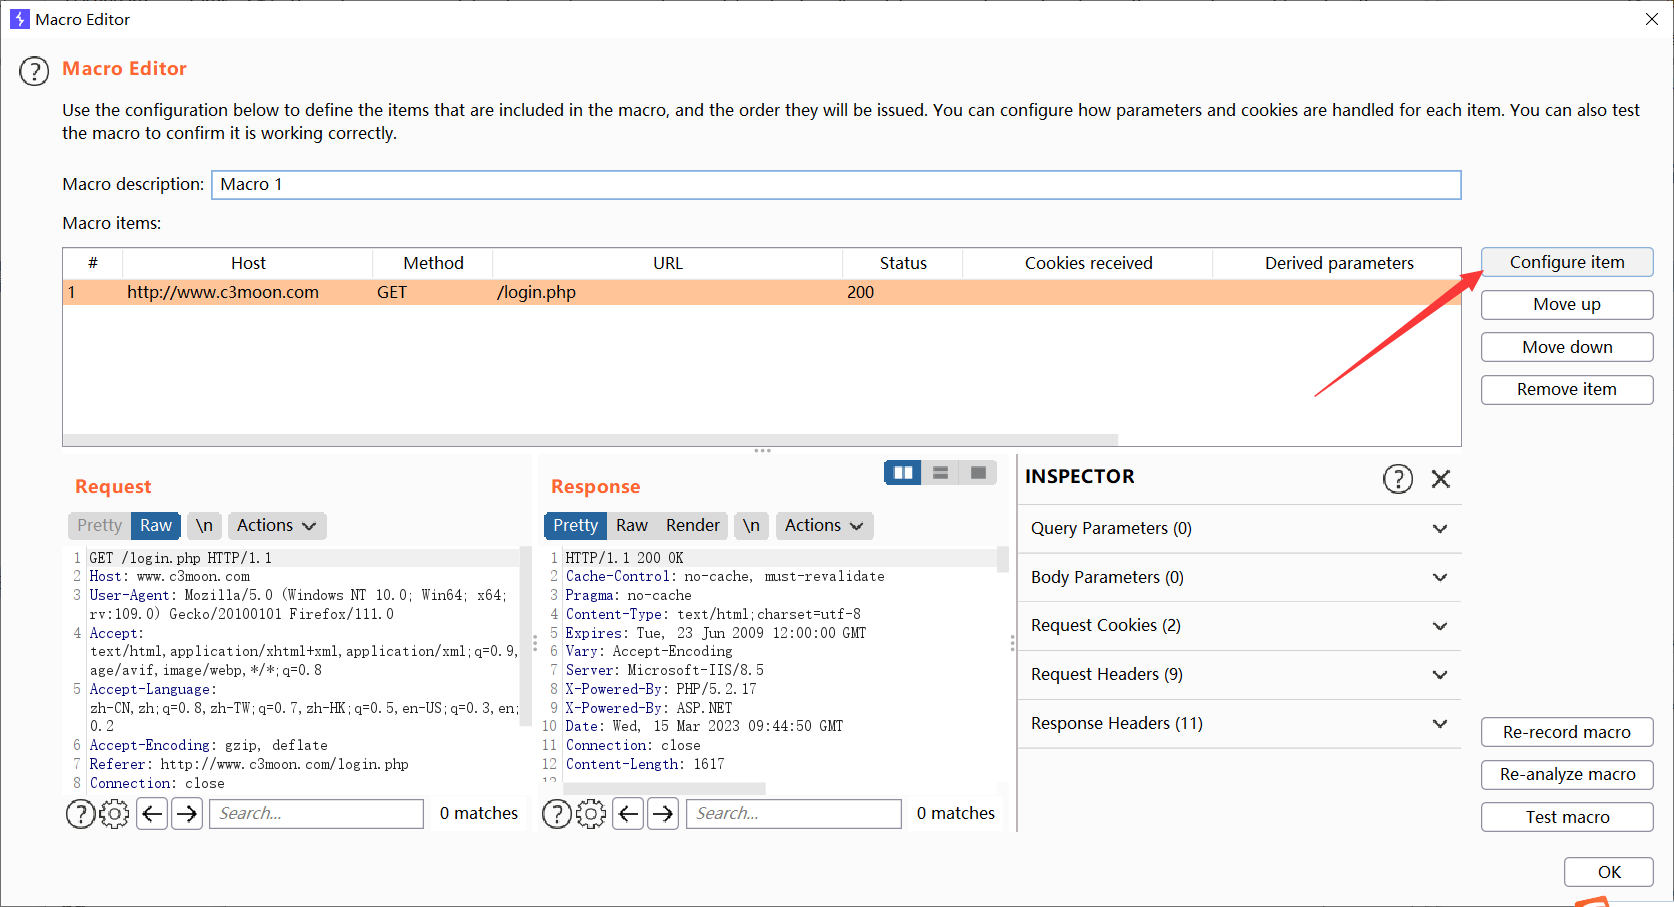Click URL column header
The height and width of the screenshot is (907, 1674).
[x=668, y=264]
